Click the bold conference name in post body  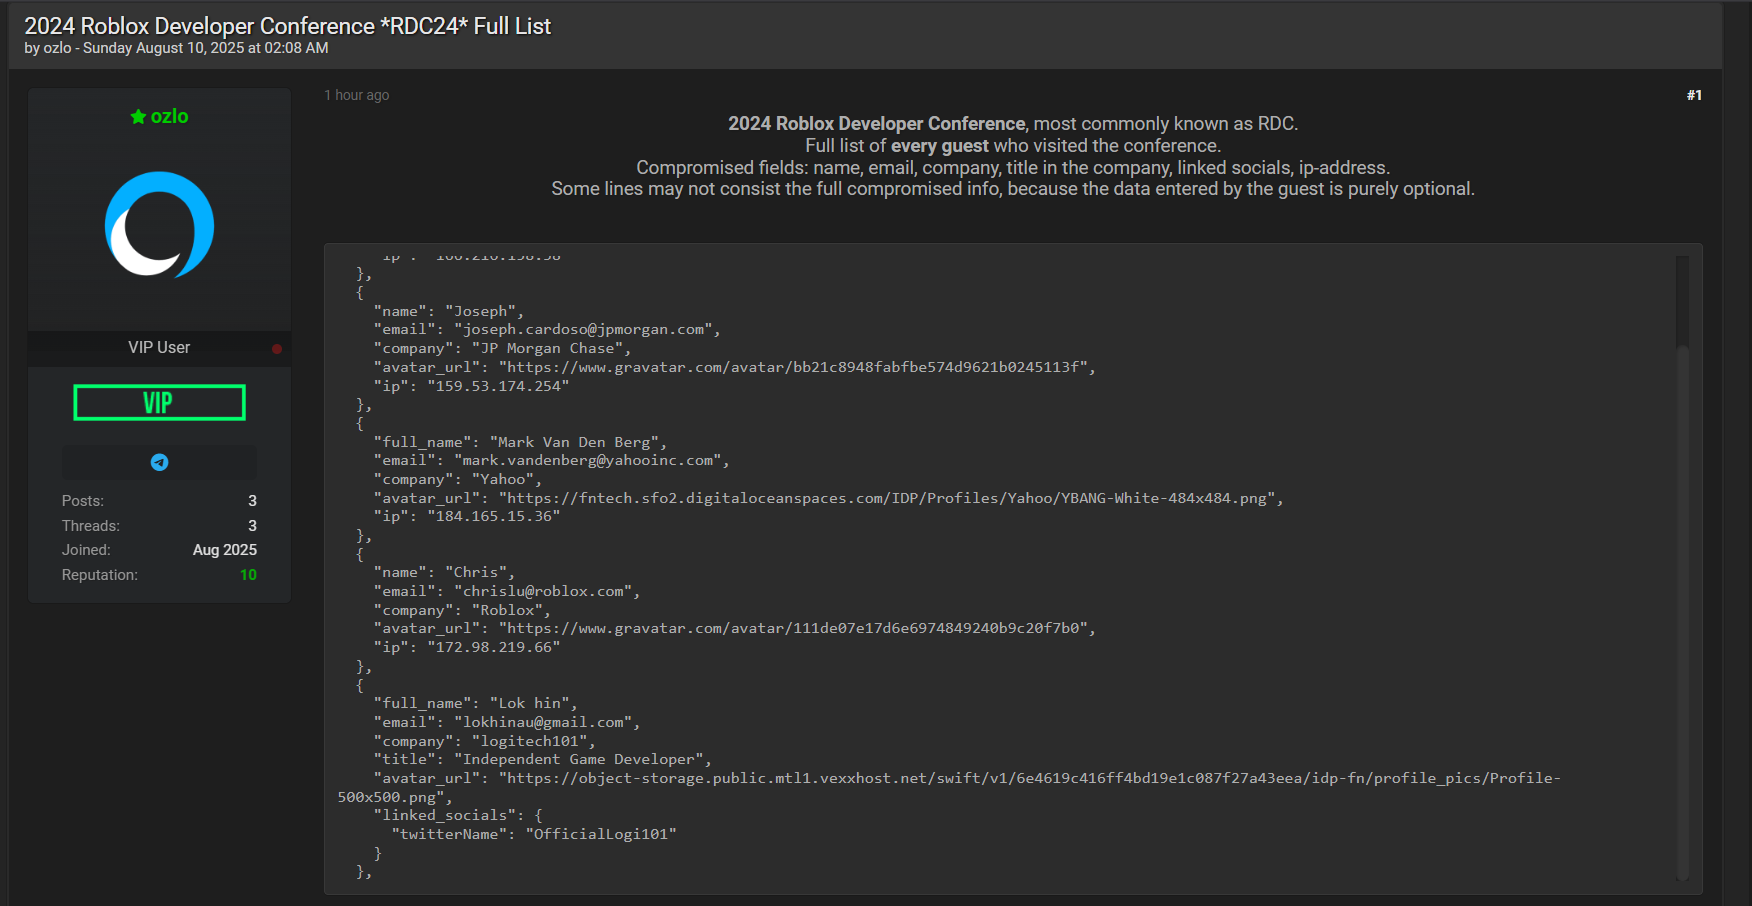pos(876,124)
